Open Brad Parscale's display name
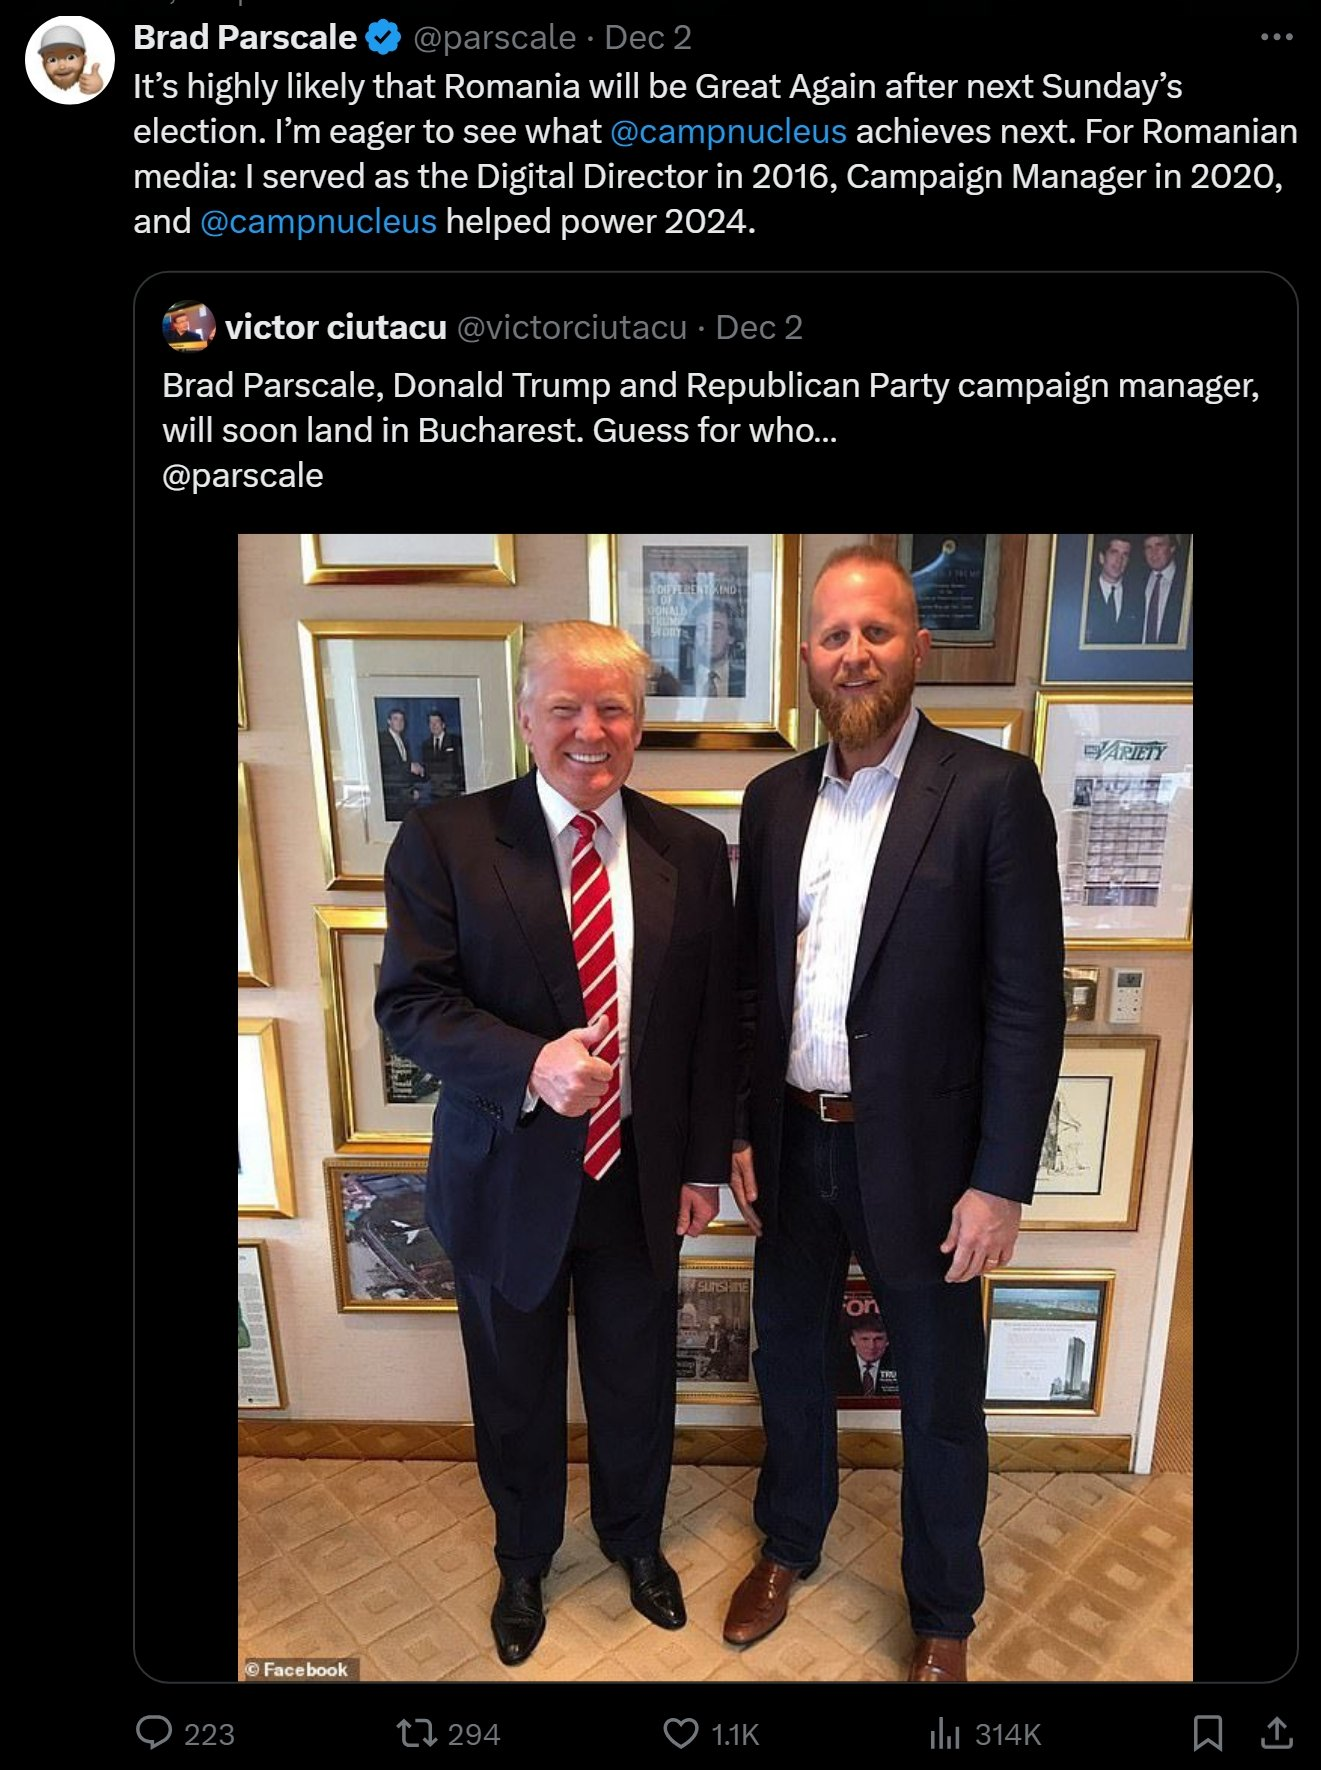This screenshot has width=1321, height=1770. (242, 38)
